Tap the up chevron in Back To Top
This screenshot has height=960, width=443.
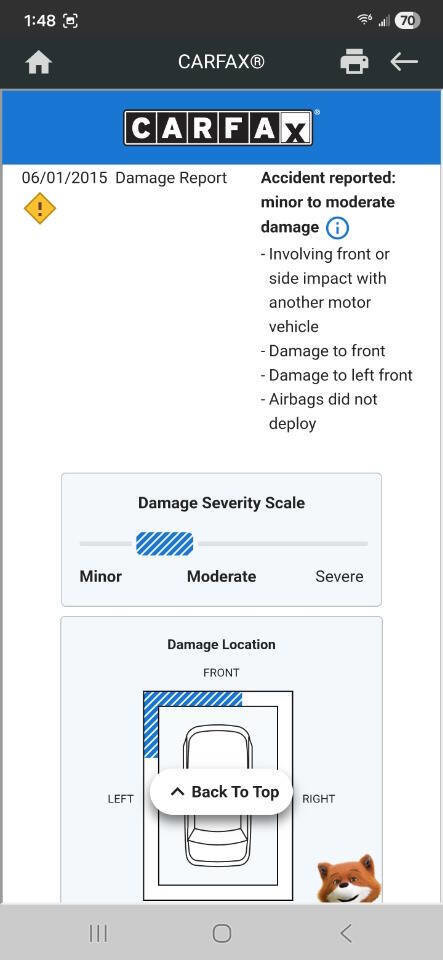tap(177, 792)
